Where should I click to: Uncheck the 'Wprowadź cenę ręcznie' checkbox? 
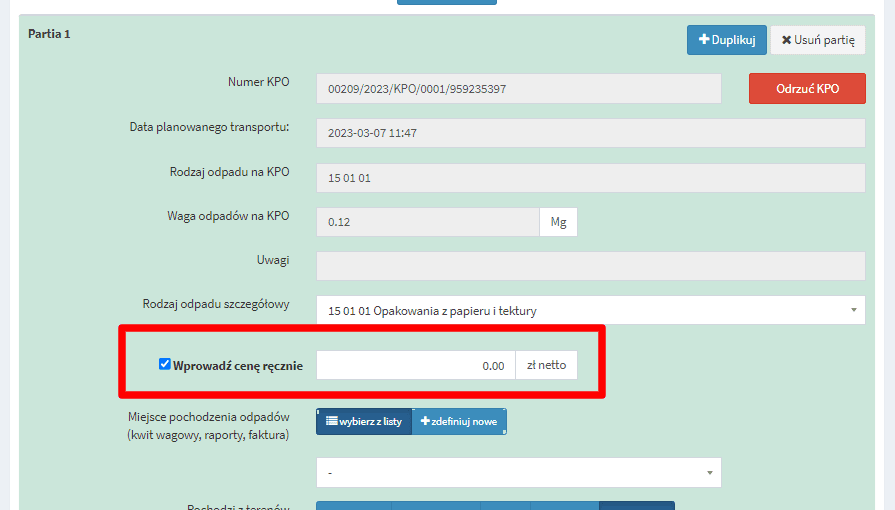(x=165, y=365)
